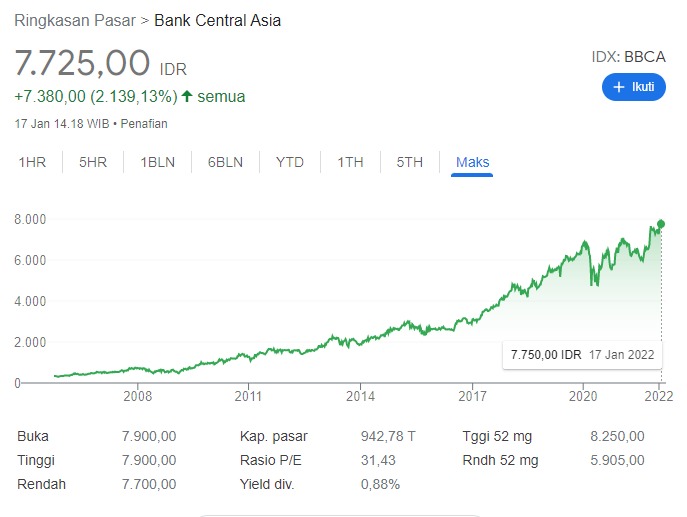Select the 1BLN range tab
The height and width of the screenshot is (517, 687).
click(x=158, y=162)
